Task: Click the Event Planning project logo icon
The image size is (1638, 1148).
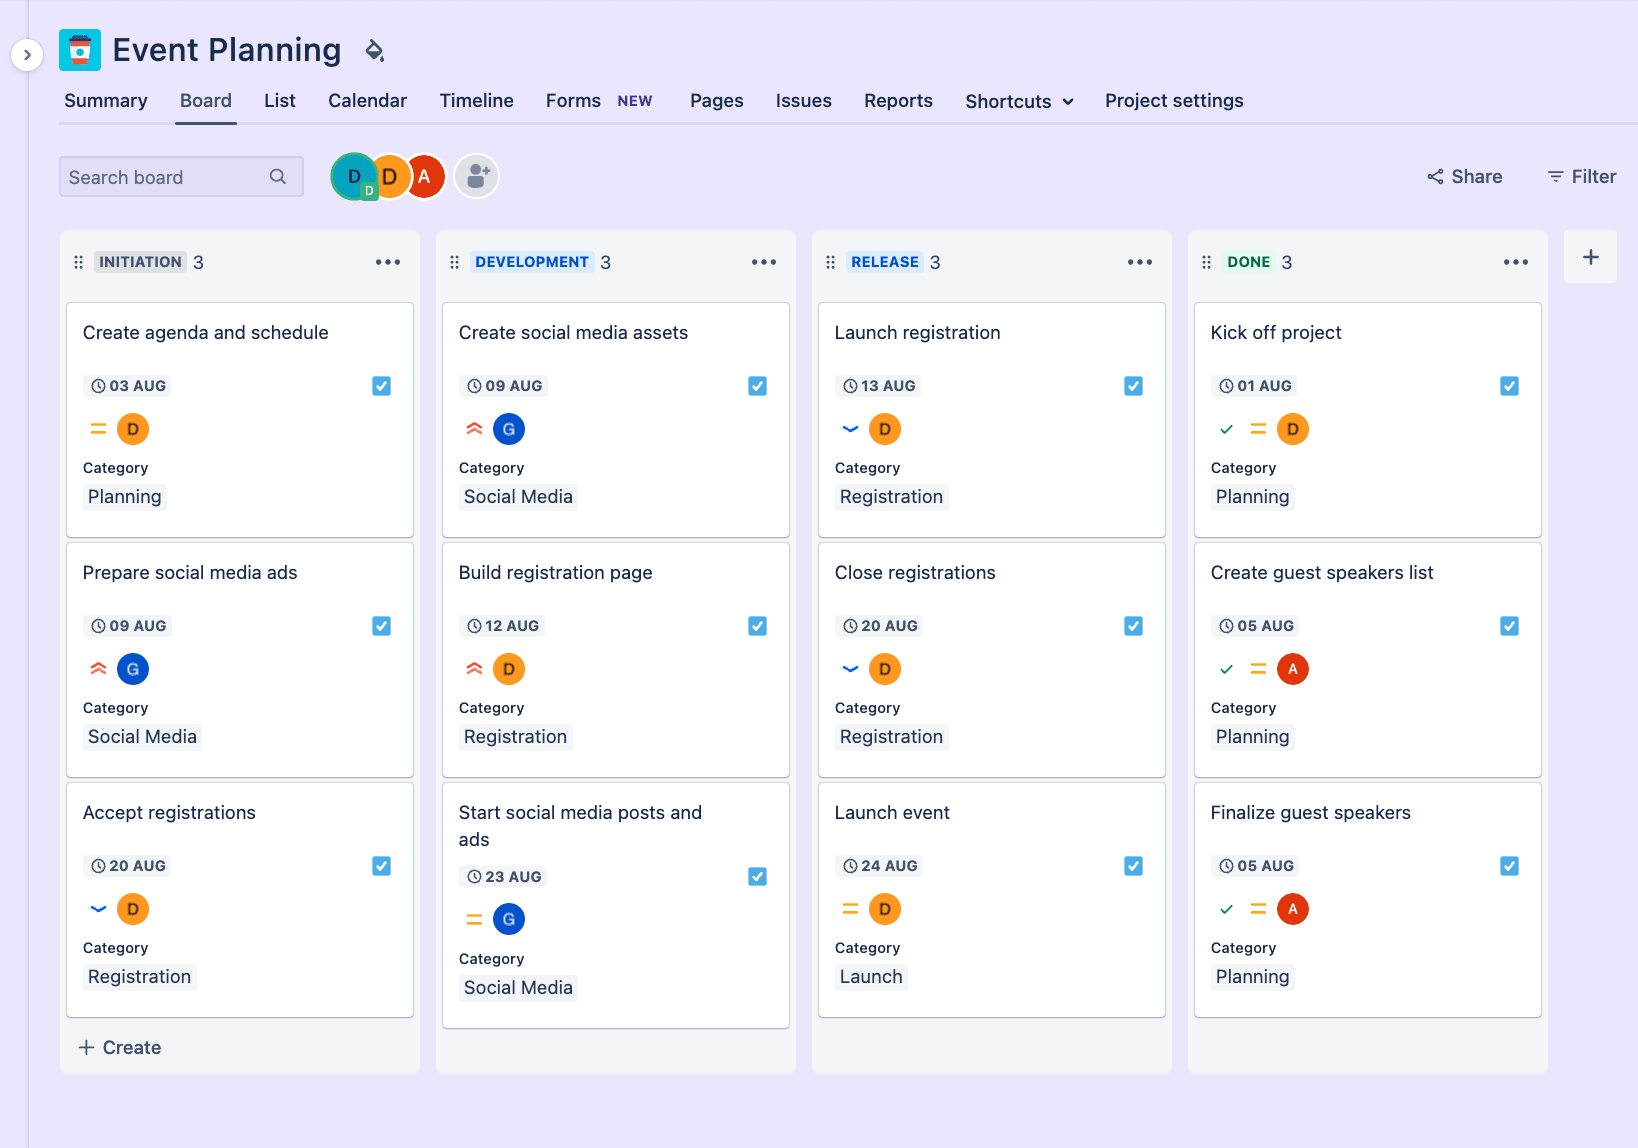Action: point(80,49)
